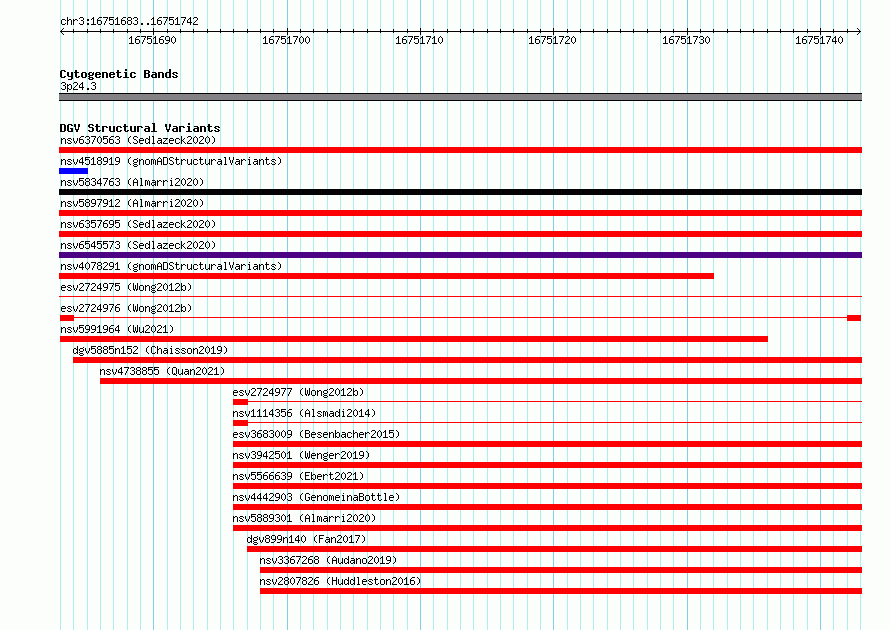This screenshot has height=630, width=890.
Task: Click the ruler position 16751700
Action: tap(286, 40)
